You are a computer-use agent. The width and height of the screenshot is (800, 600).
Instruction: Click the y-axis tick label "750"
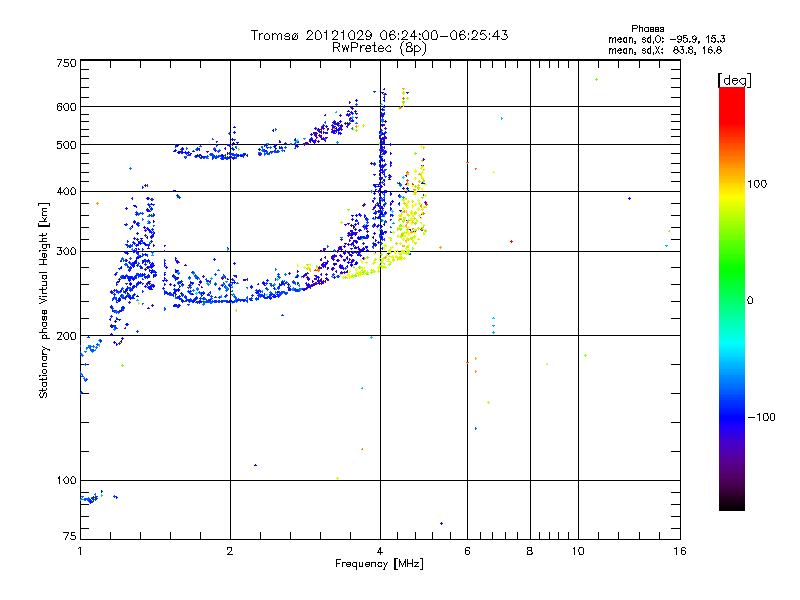click(66, 63)
